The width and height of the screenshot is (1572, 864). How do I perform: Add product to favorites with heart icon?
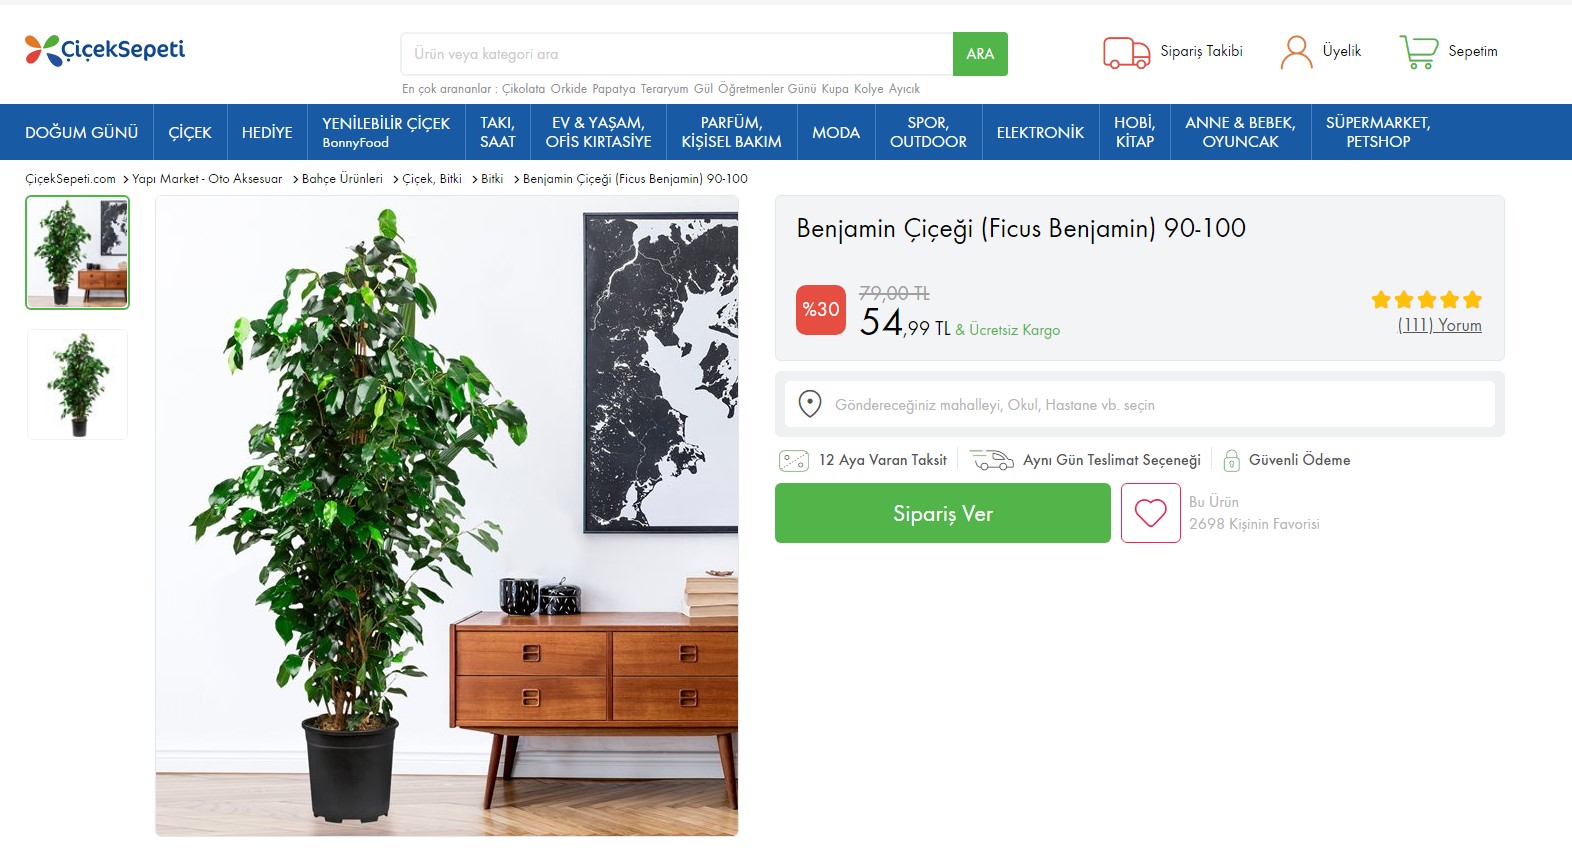pos(1151,513)
